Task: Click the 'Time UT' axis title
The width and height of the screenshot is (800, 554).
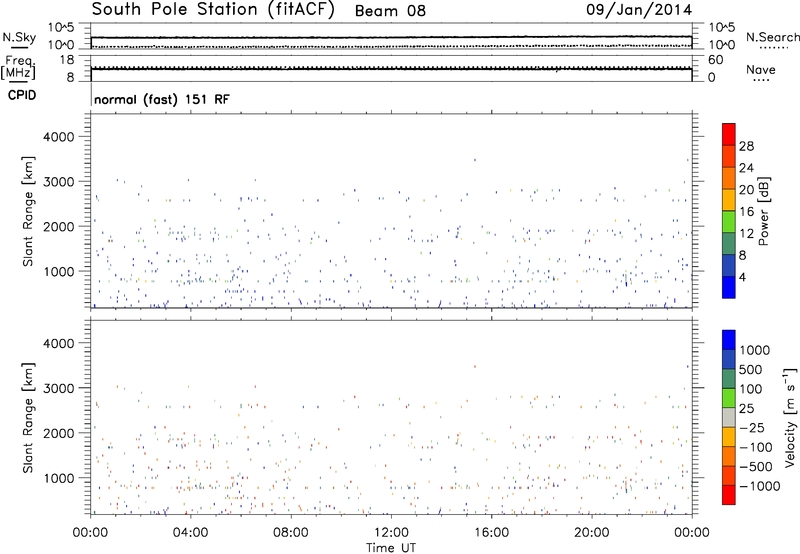Action: (x=391, y=548)
